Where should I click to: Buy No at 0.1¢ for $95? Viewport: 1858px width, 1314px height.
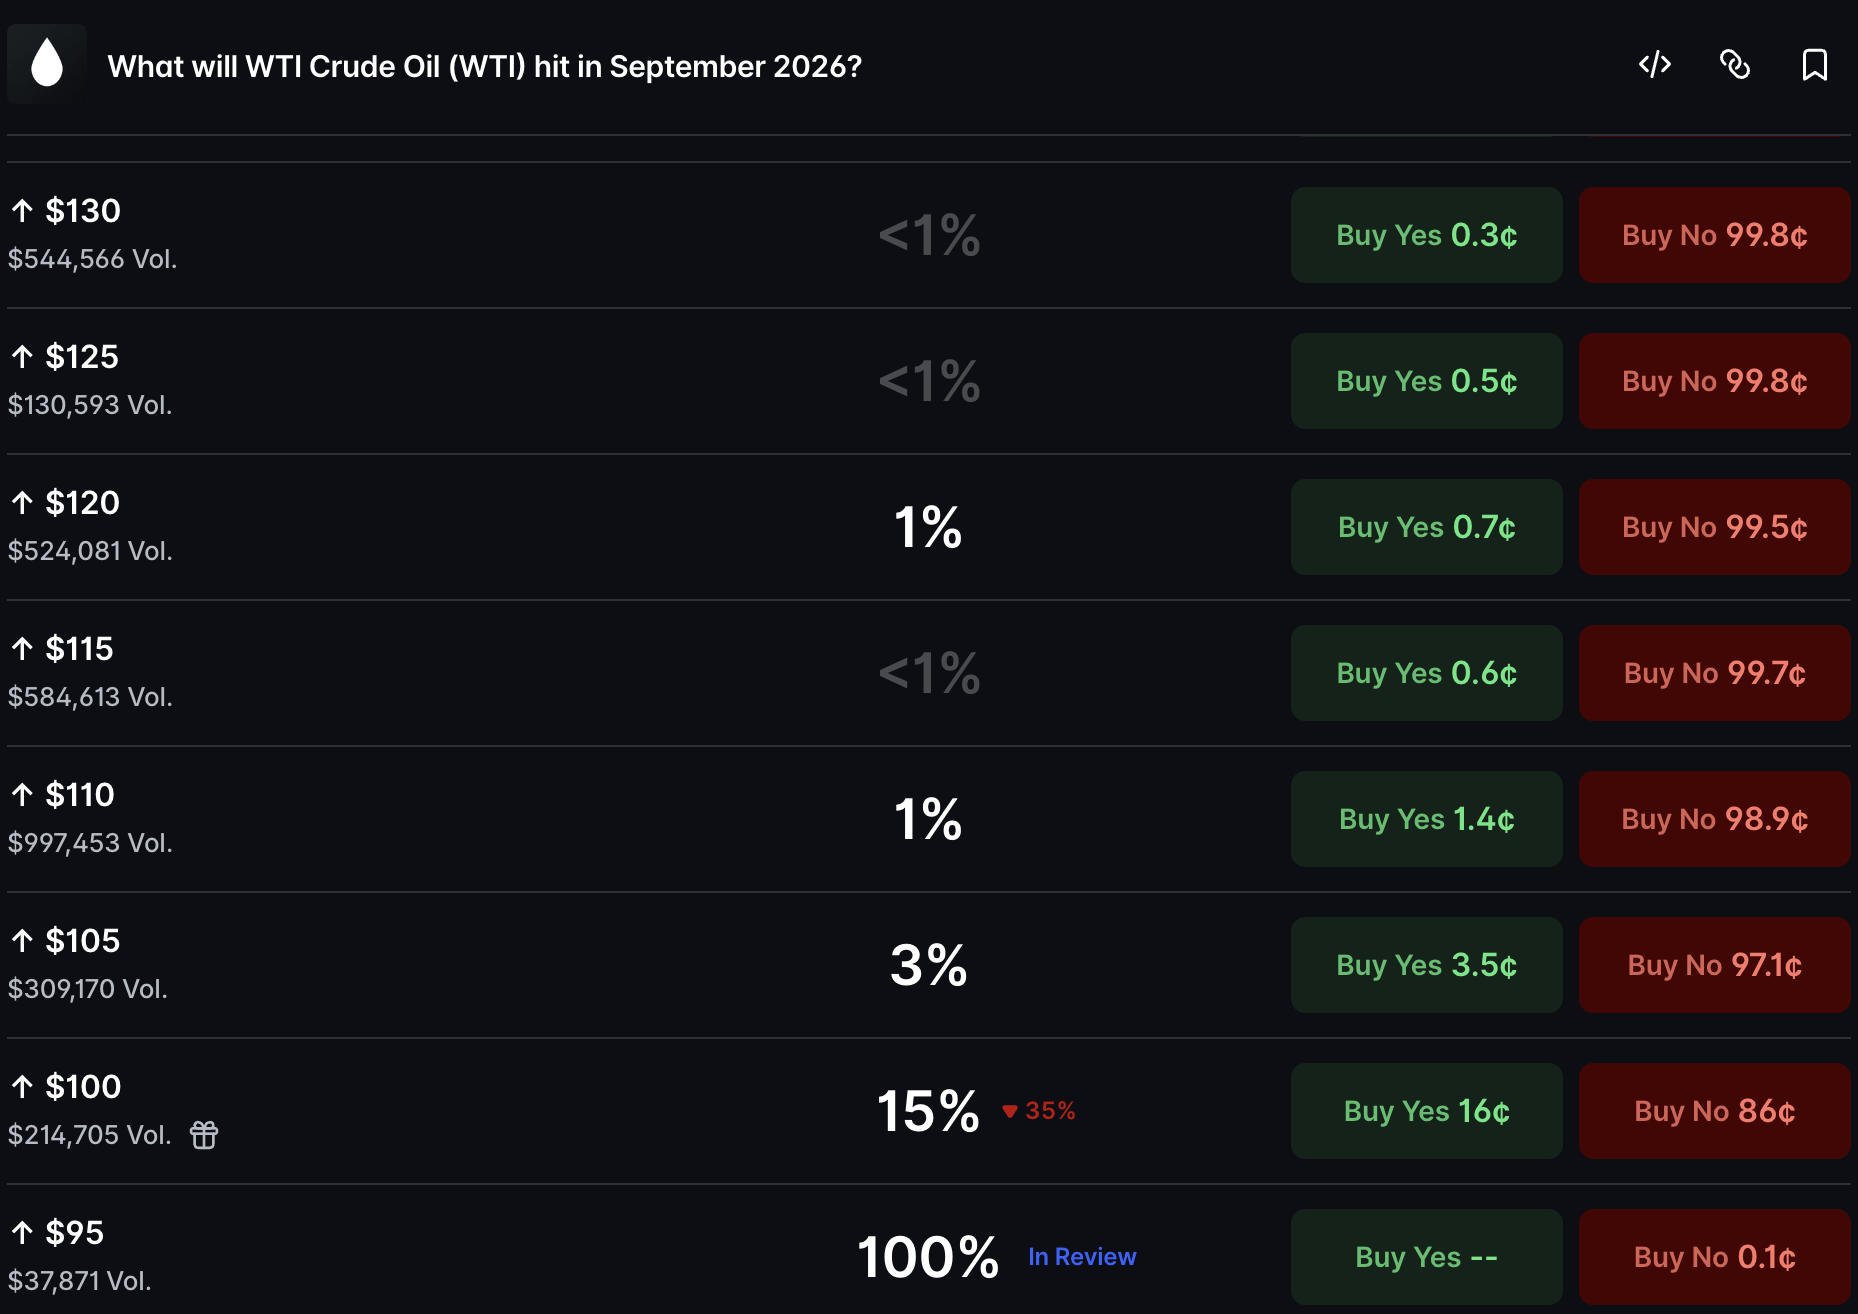[x=1715, y=1257]
